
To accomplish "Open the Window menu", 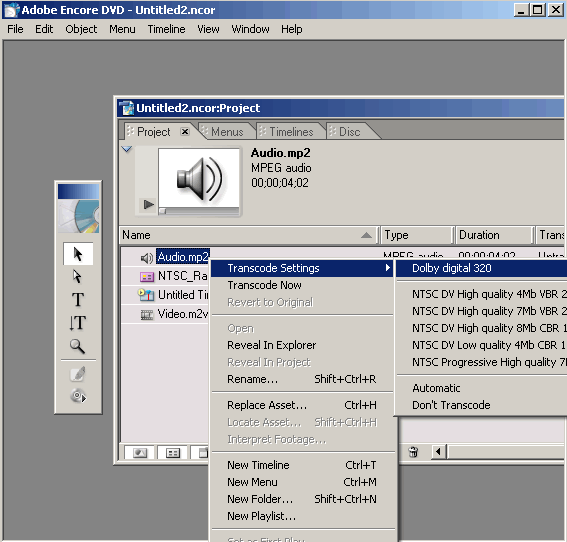I will click(x=250, y=29).
